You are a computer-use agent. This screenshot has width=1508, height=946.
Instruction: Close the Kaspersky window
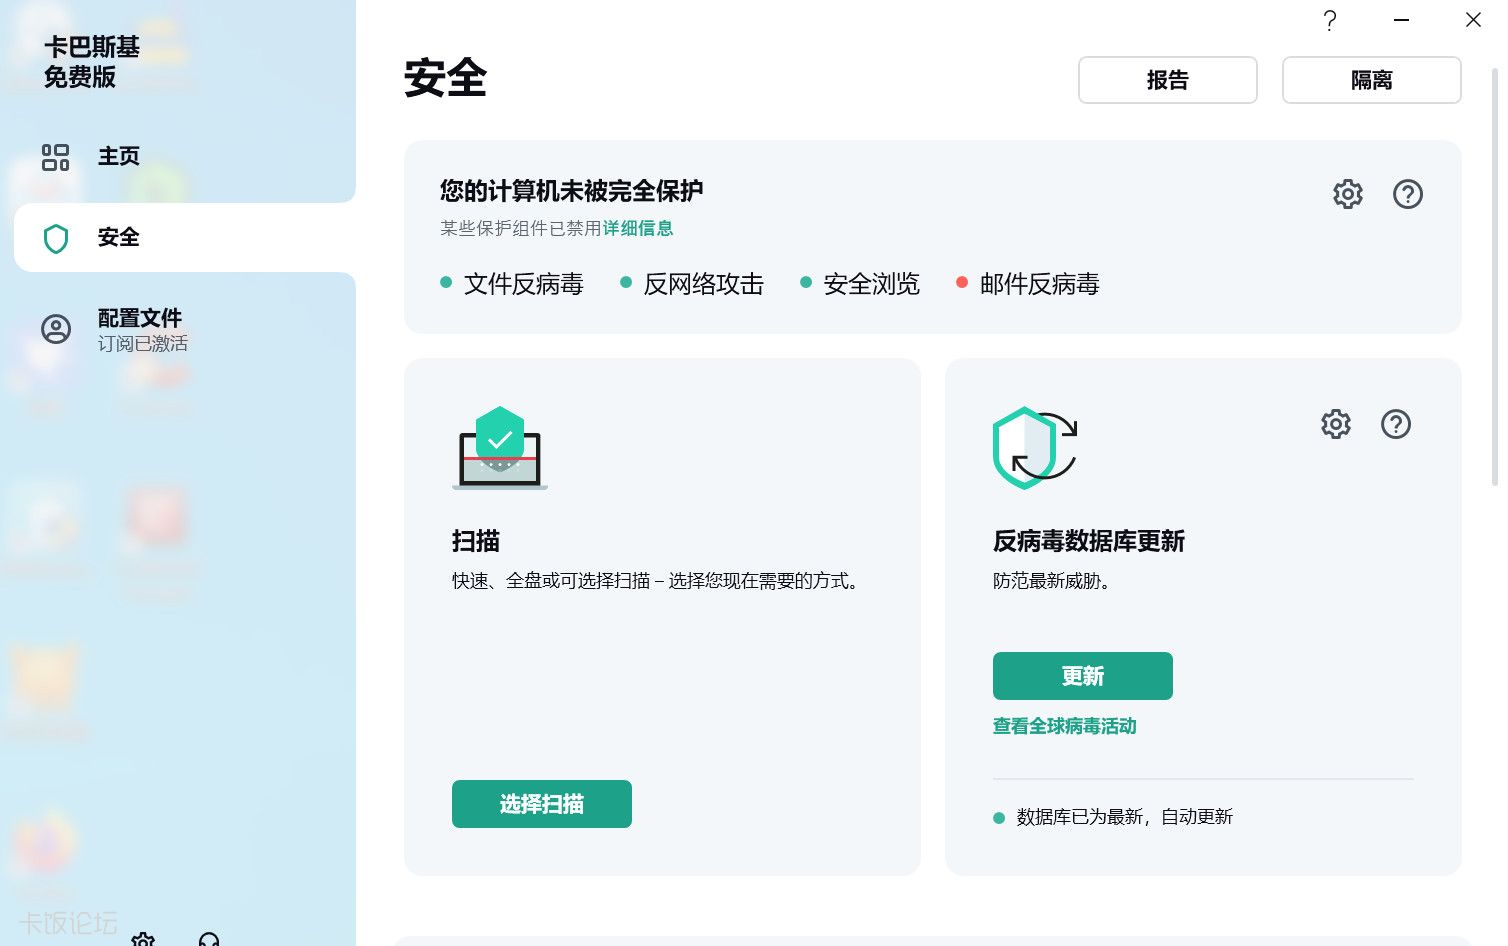coord(1473,20)
